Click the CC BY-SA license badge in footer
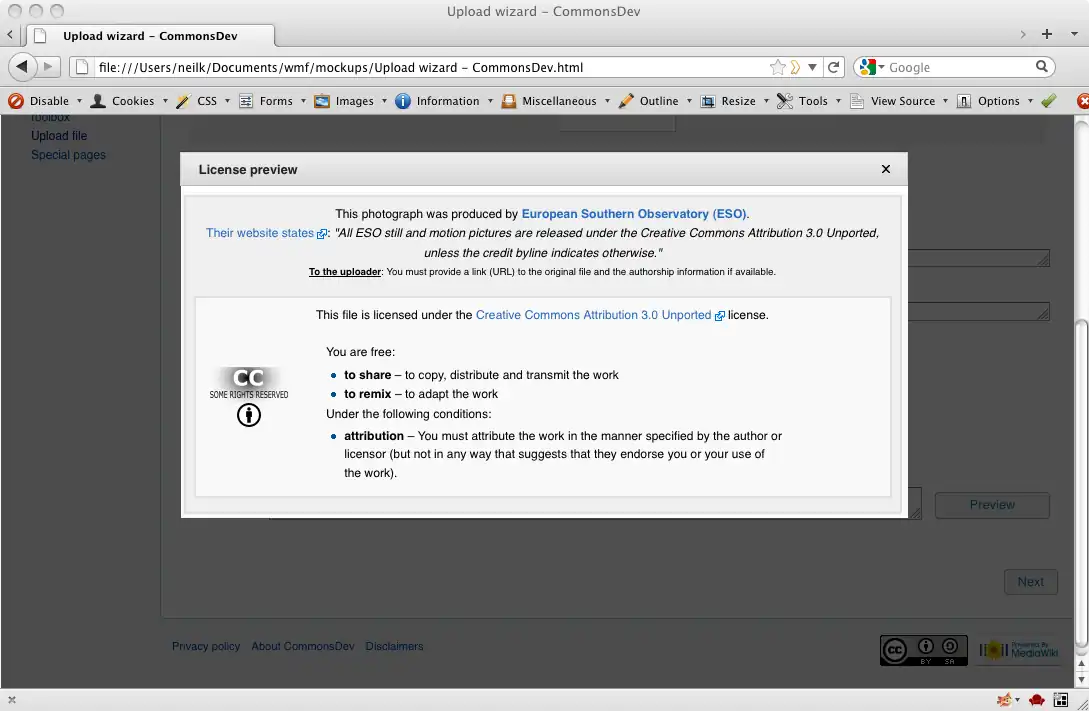 pyautogui.click(x=923, y=650)
